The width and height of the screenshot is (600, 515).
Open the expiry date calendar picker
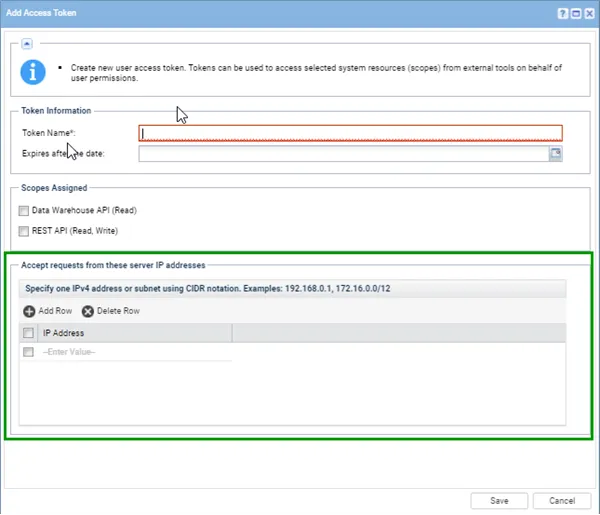(x=555, y=153)
